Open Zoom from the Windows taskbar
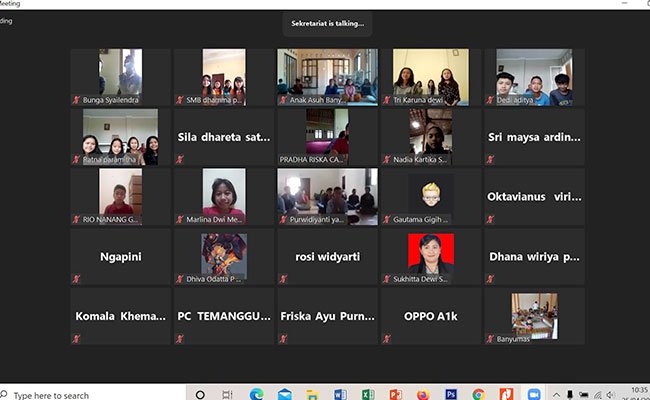The width and height of the screenshot is (650, 400). [533, 394]
